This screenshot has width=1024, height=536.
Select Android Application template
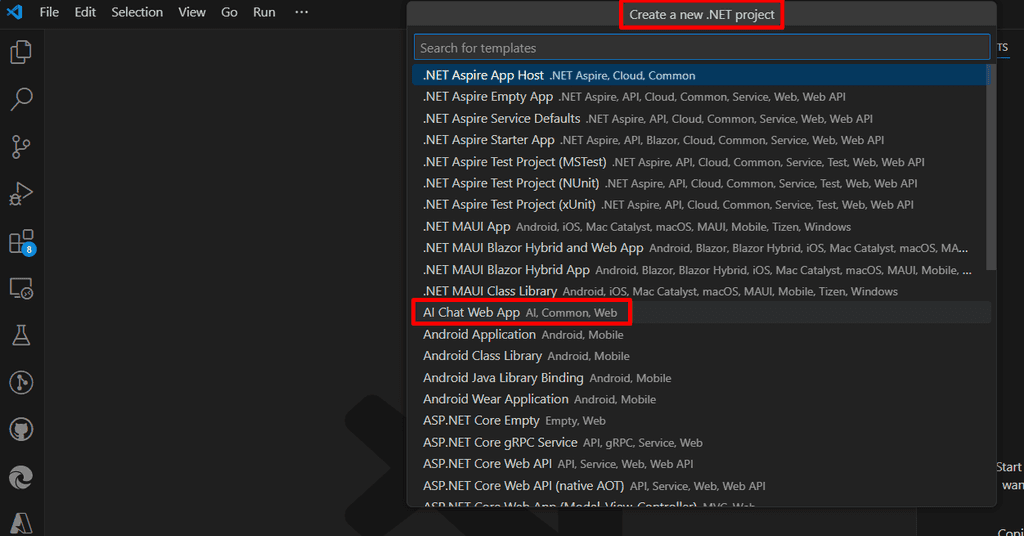point(701,334)
